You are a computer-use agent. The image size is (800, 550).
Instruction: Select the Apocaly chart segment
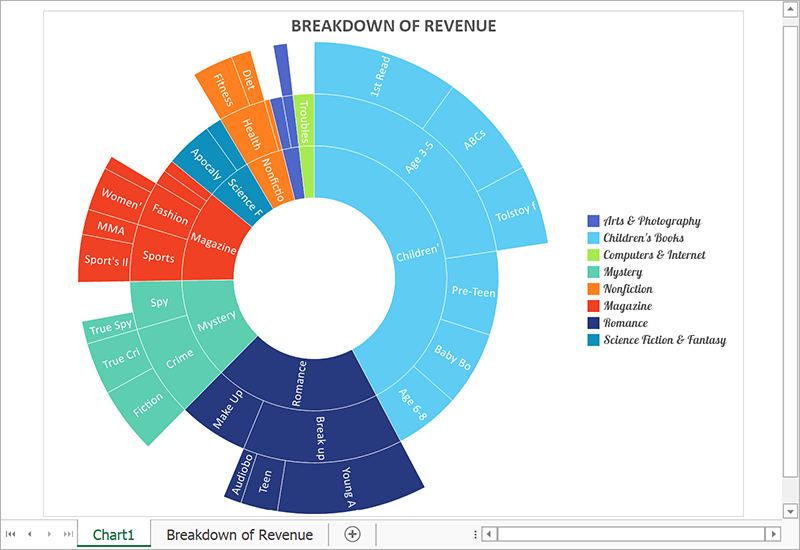pos(205,163)
